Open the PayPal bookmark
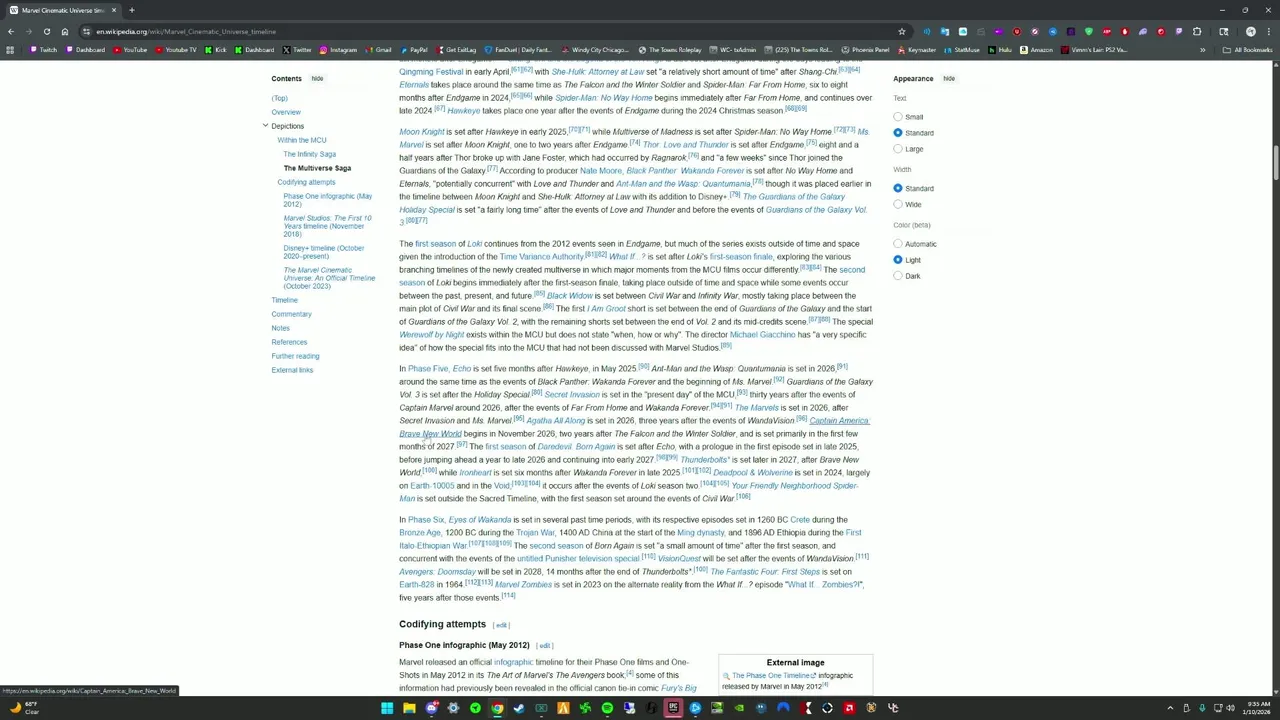Viewport: 1280px width, 720px height. (414, 50)
